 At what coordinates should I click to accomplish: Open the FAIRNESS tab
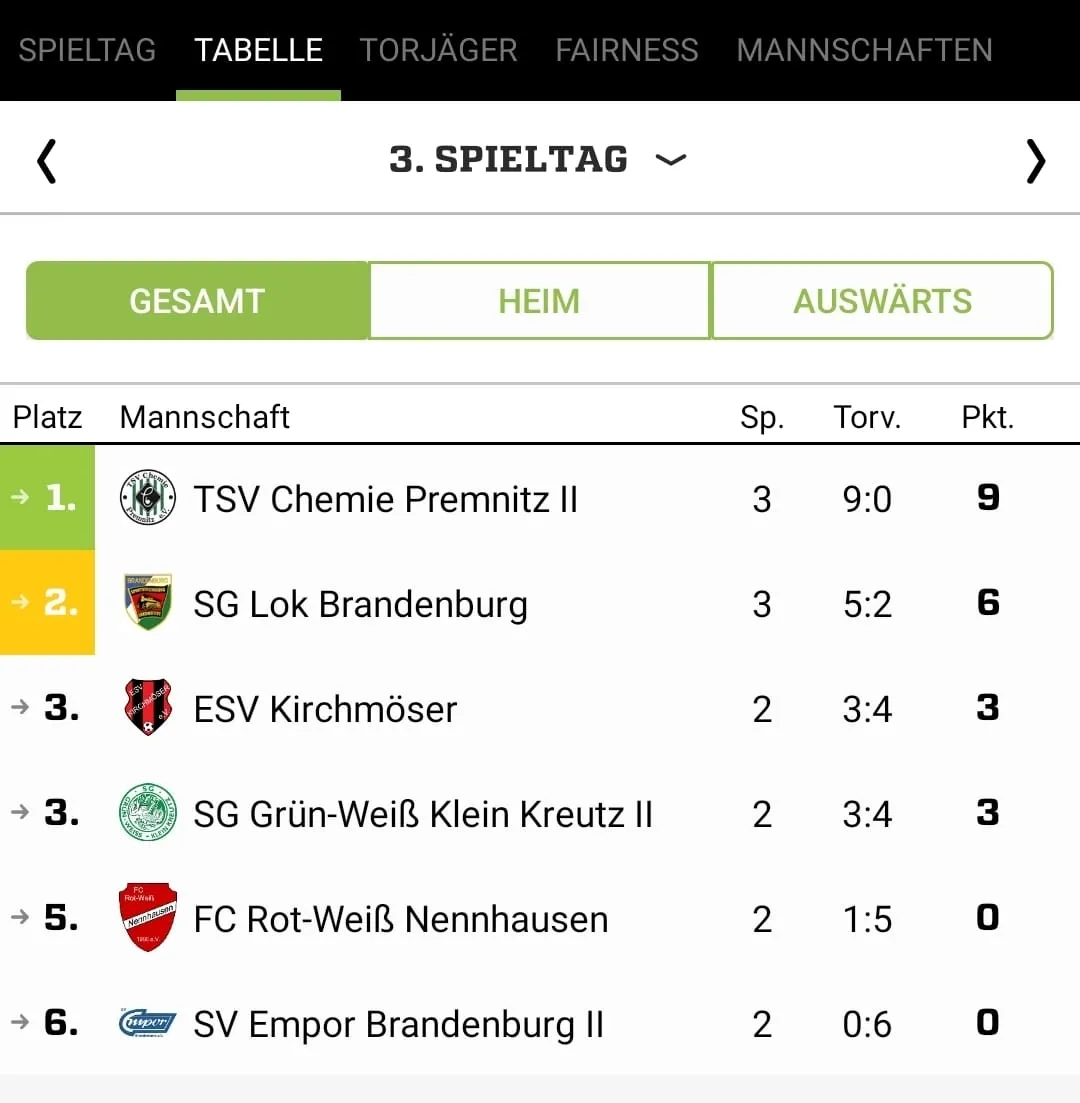pos(627,50)
